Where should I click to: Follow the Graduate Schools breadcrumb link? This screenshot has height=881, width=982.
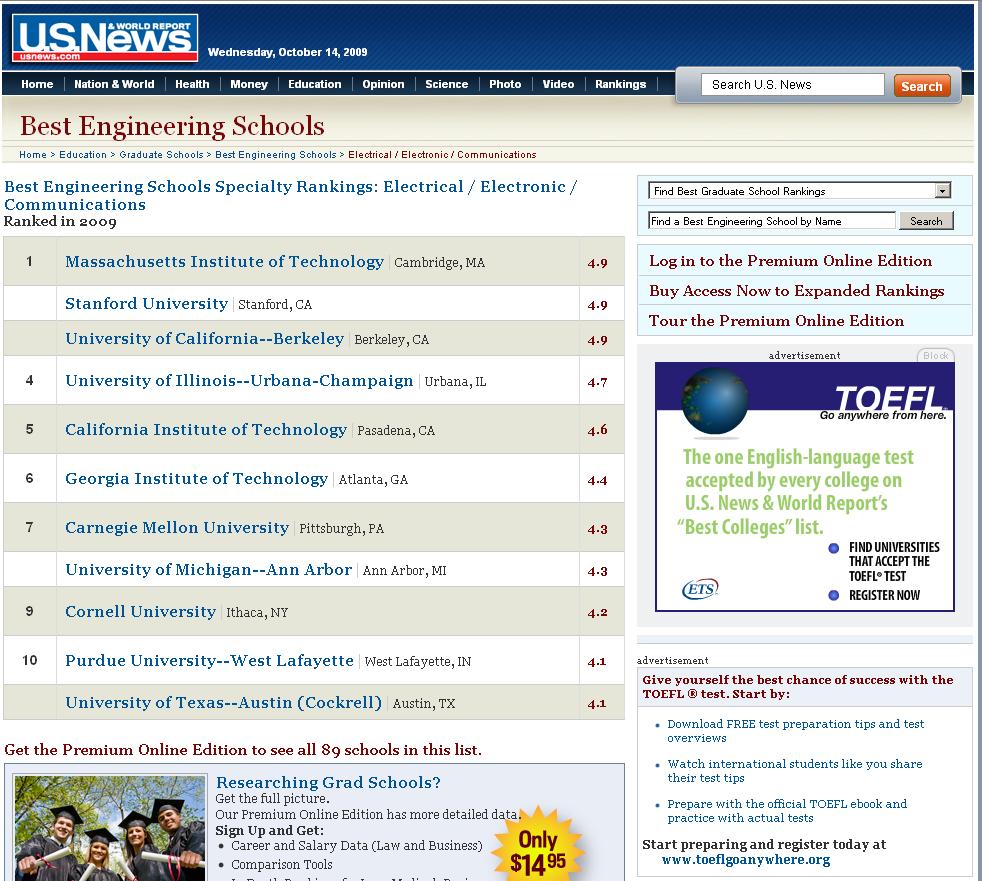[x=161, y=155]
